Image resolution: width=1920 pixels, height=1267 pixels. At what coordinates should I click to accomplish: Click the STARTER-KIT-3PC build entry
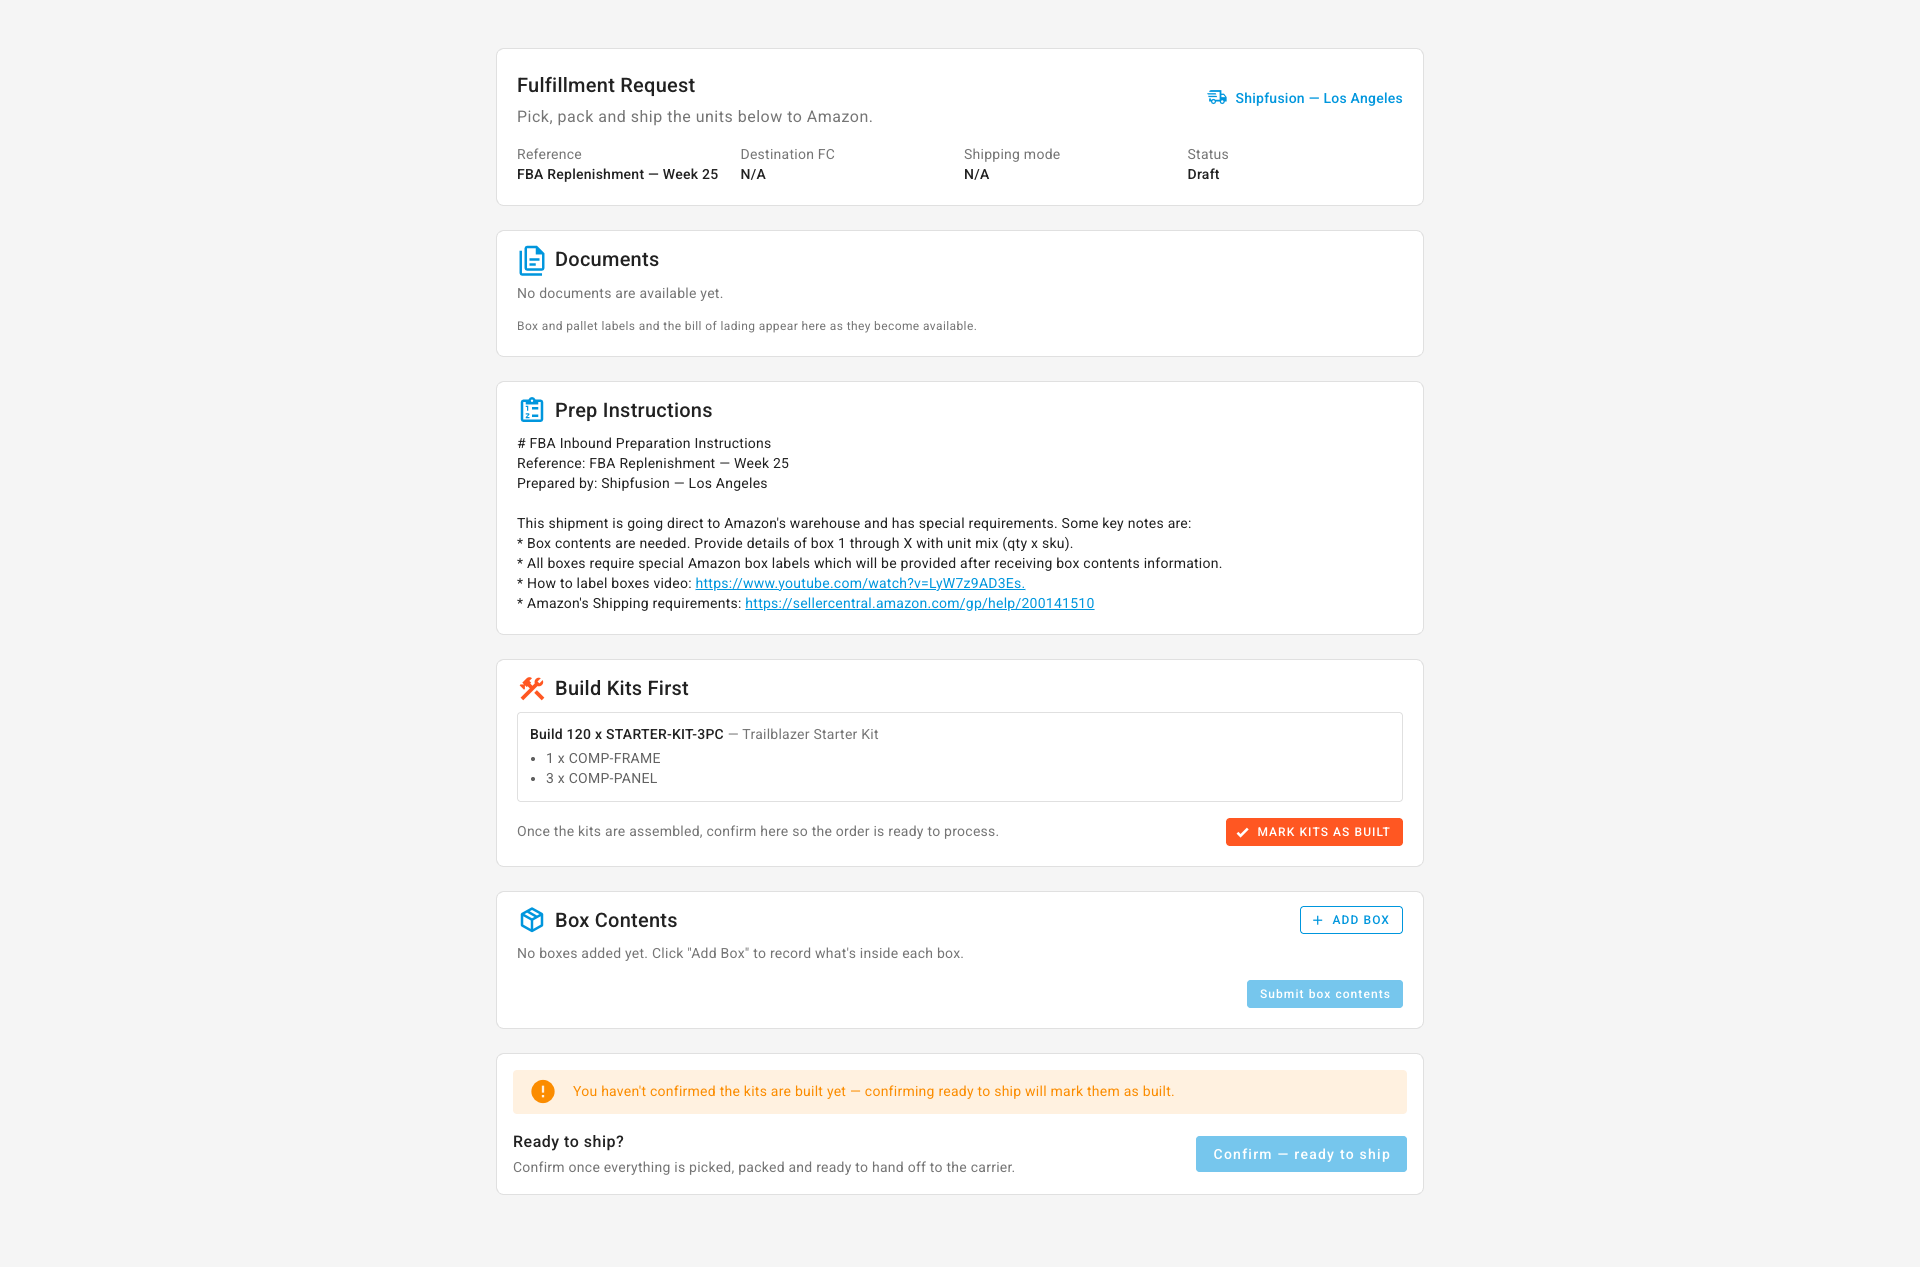point(960,756)
